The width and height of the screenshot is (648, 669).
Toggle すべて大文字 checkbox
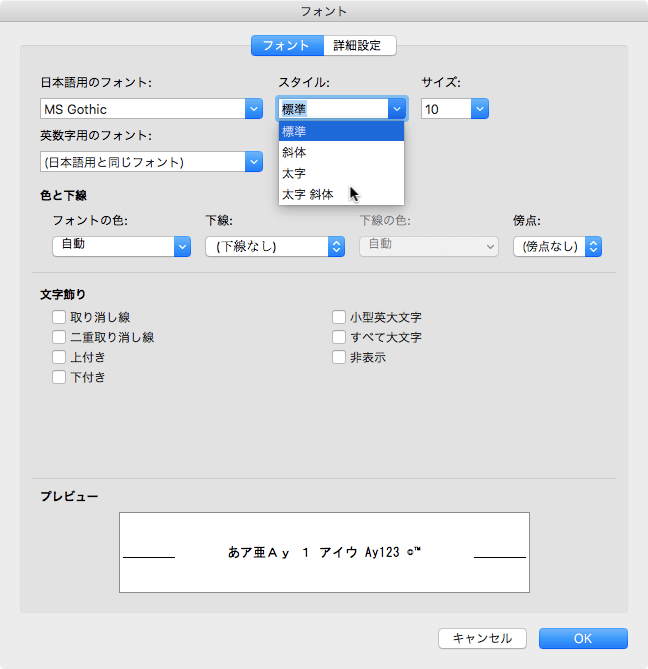tap(339, 337)
